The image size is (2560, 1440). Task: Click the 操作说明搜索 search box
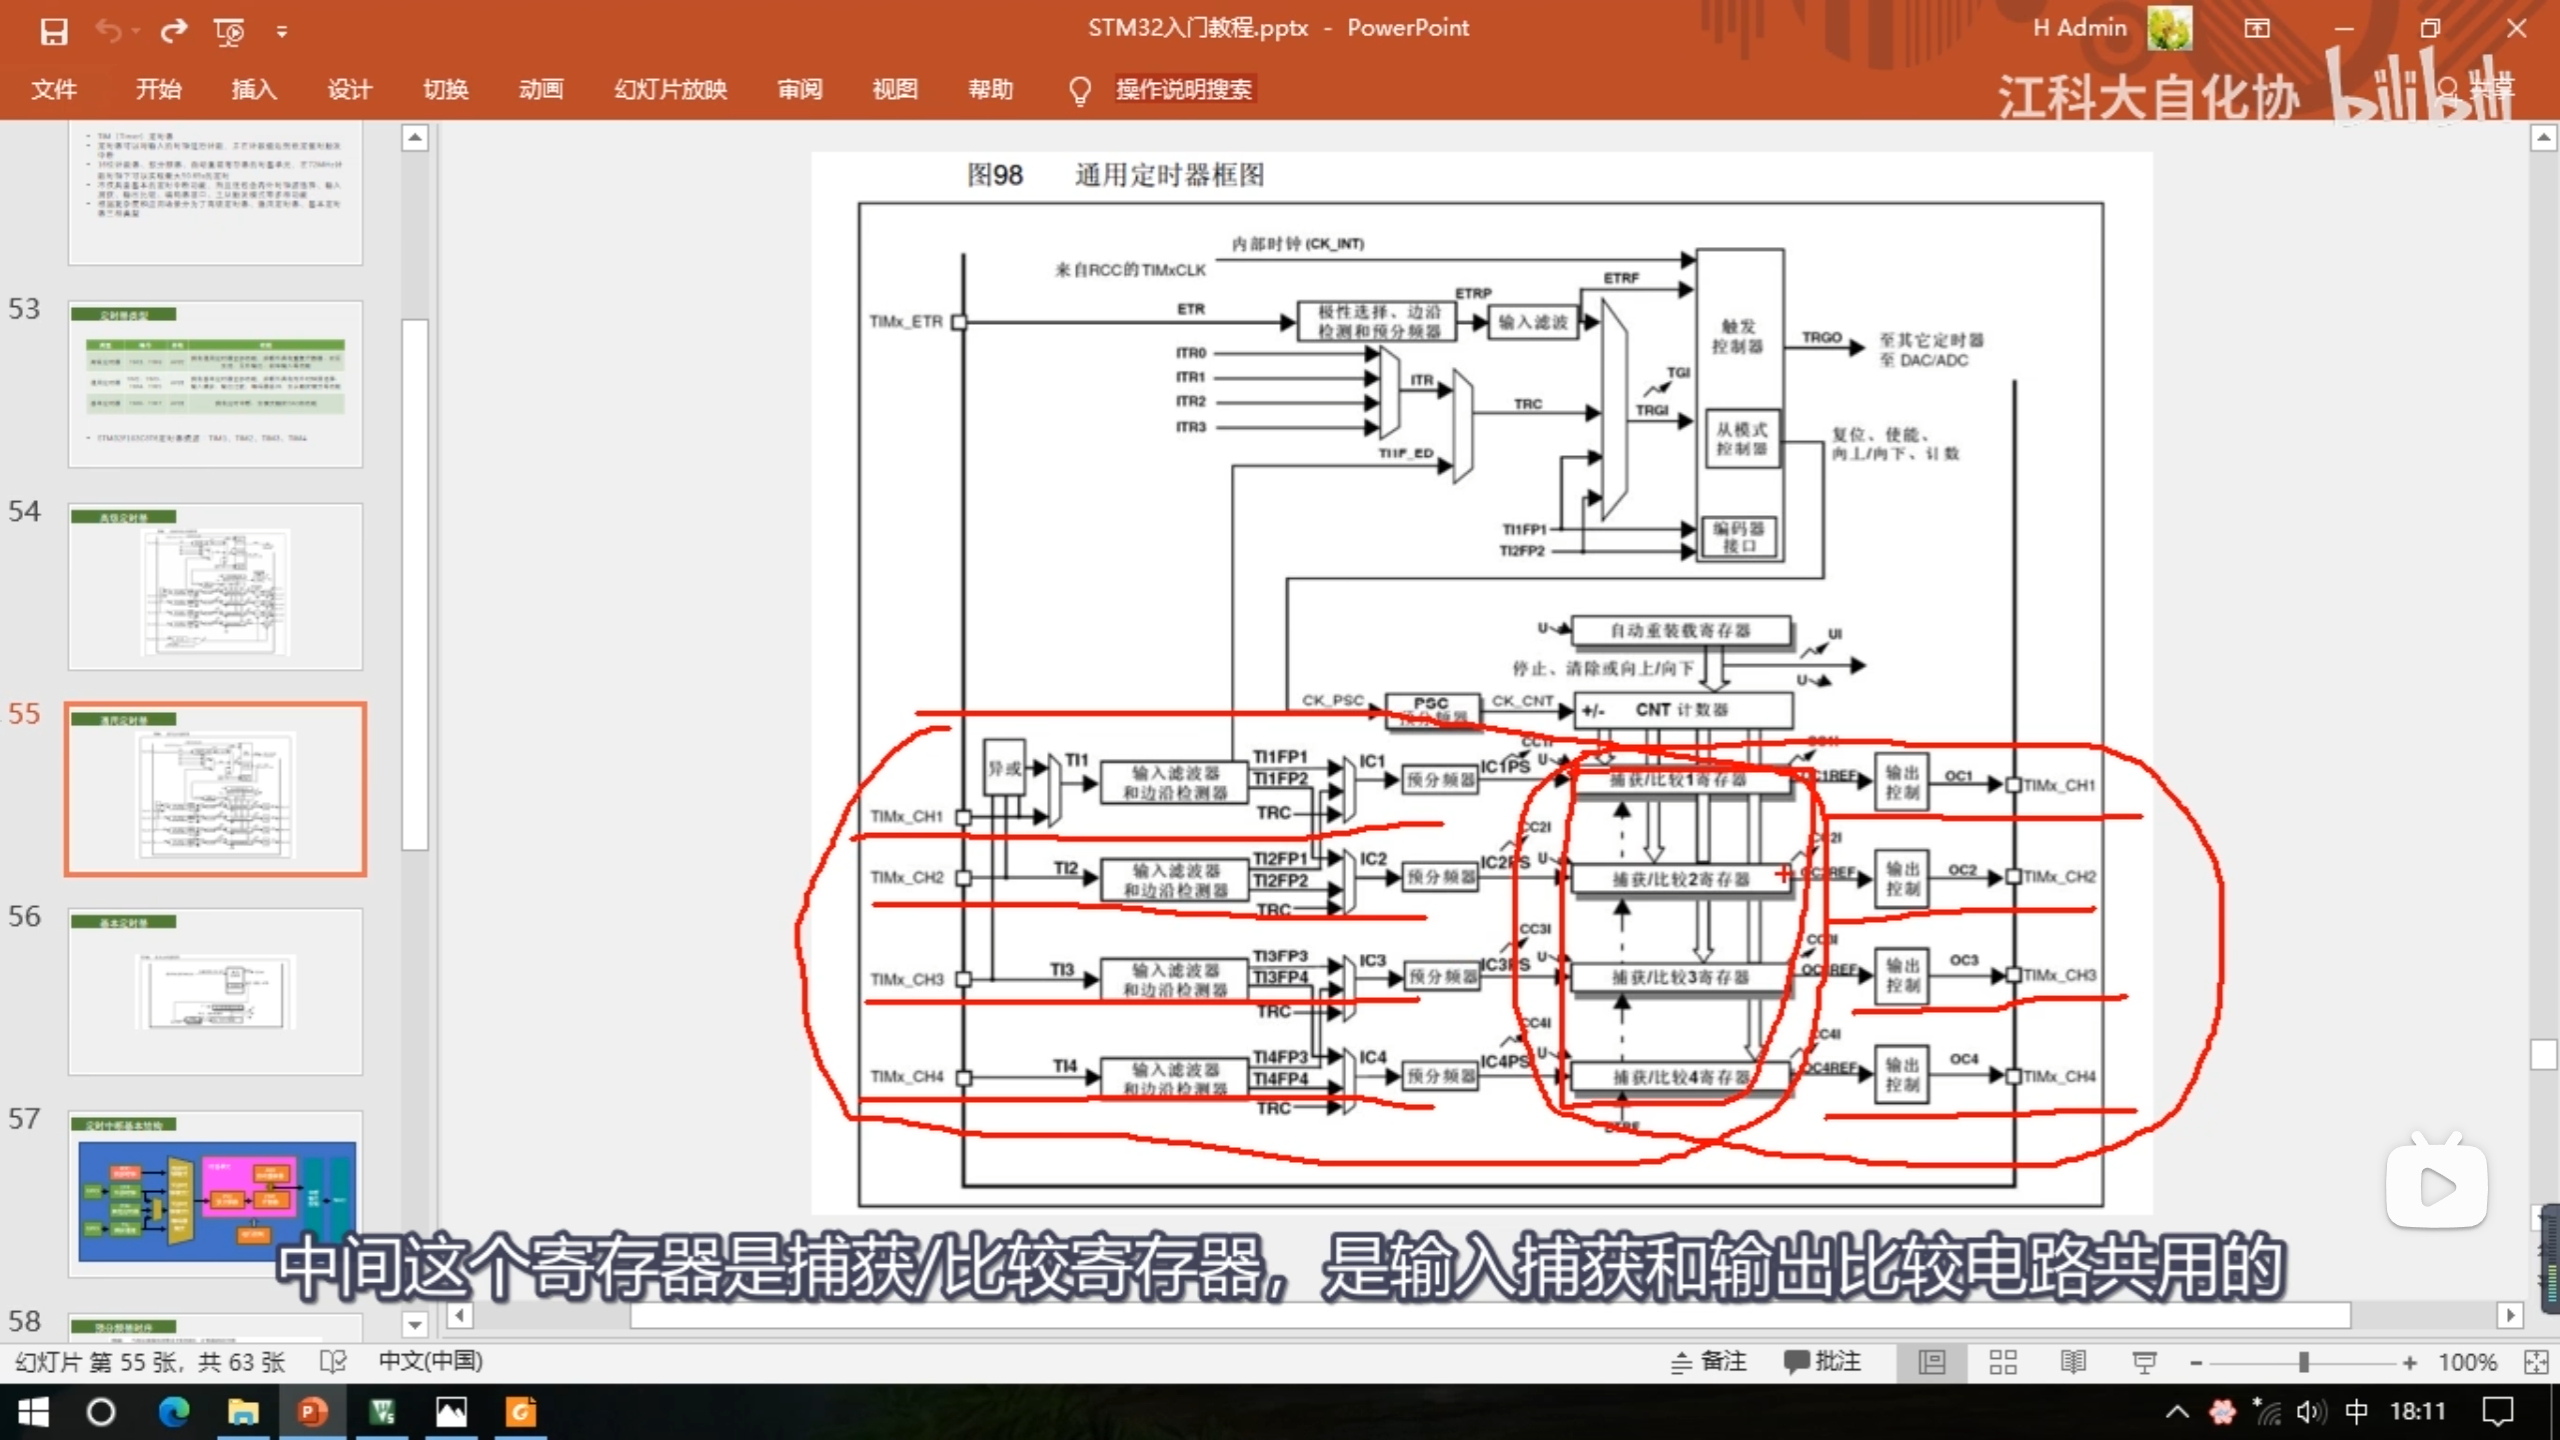coord(1183,89)
